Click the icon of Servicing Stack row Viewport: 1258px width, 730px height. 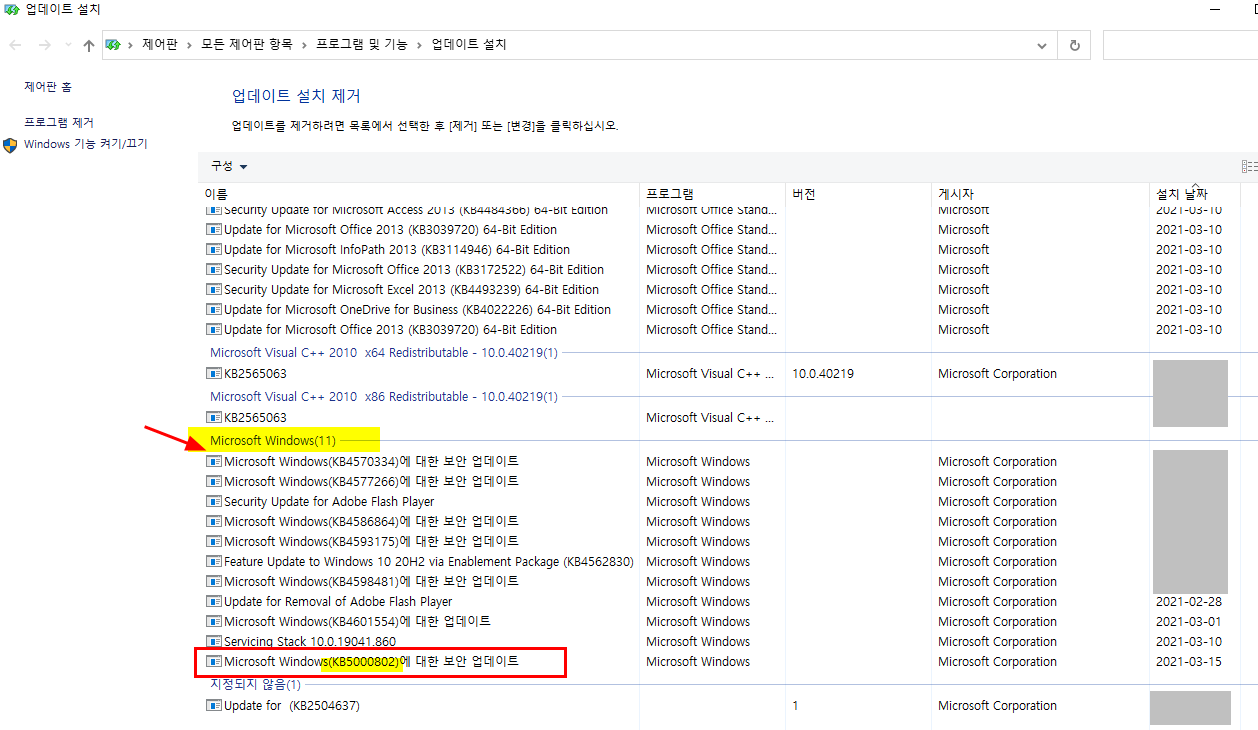point(214,642)
